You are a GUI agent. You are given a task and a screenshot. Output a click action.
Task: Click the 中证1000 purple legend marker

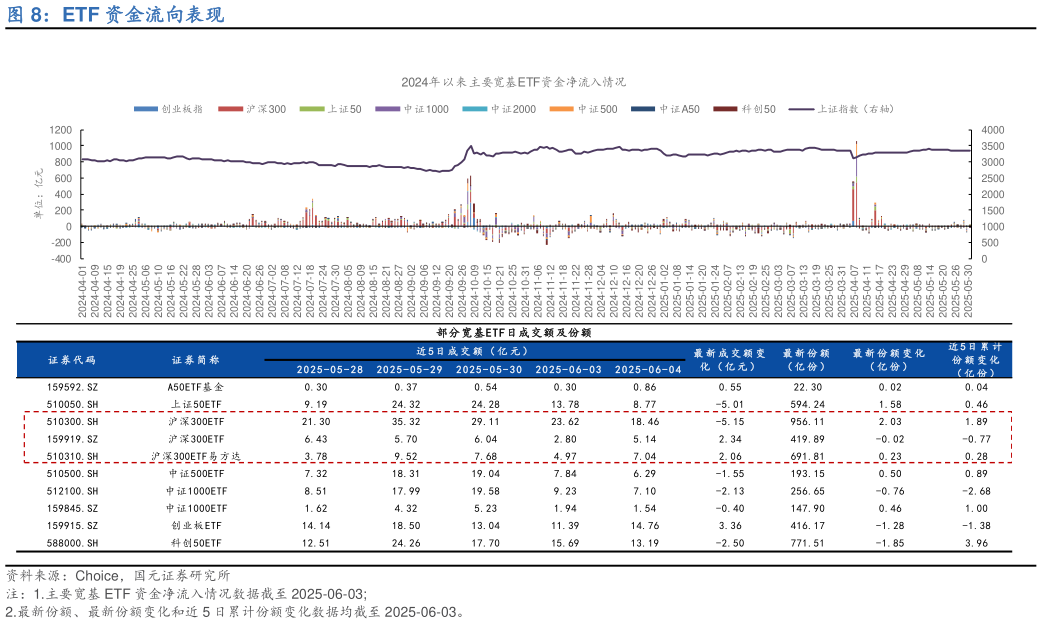pyautogui.click(x=385, y=110)
